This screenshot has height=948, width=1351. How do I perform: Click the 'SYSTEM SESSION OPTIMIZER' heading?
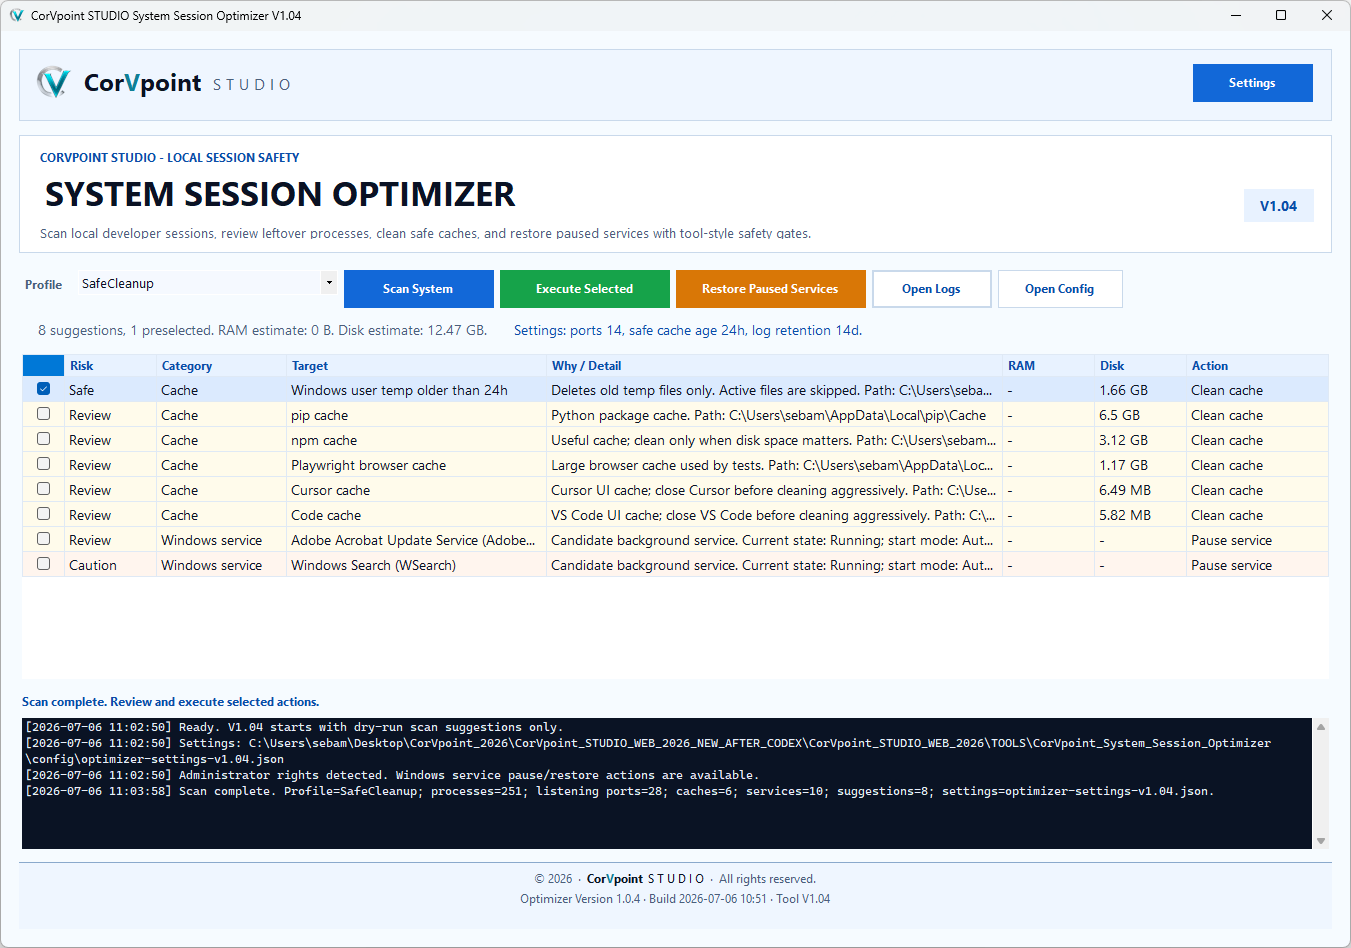280,194
